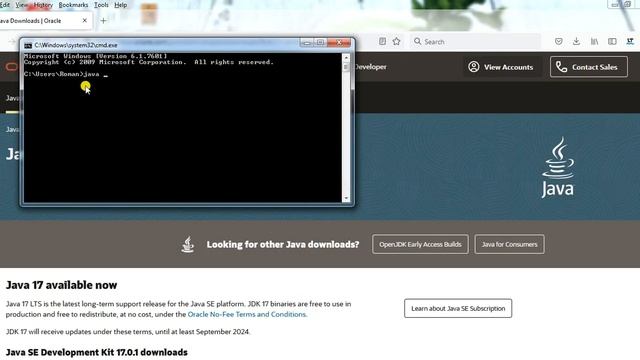Viewport: 640px width, 360px height.
Task: Toggle the sidebar icon in Firefox toolbar
Action: click(x=612, y=41)
